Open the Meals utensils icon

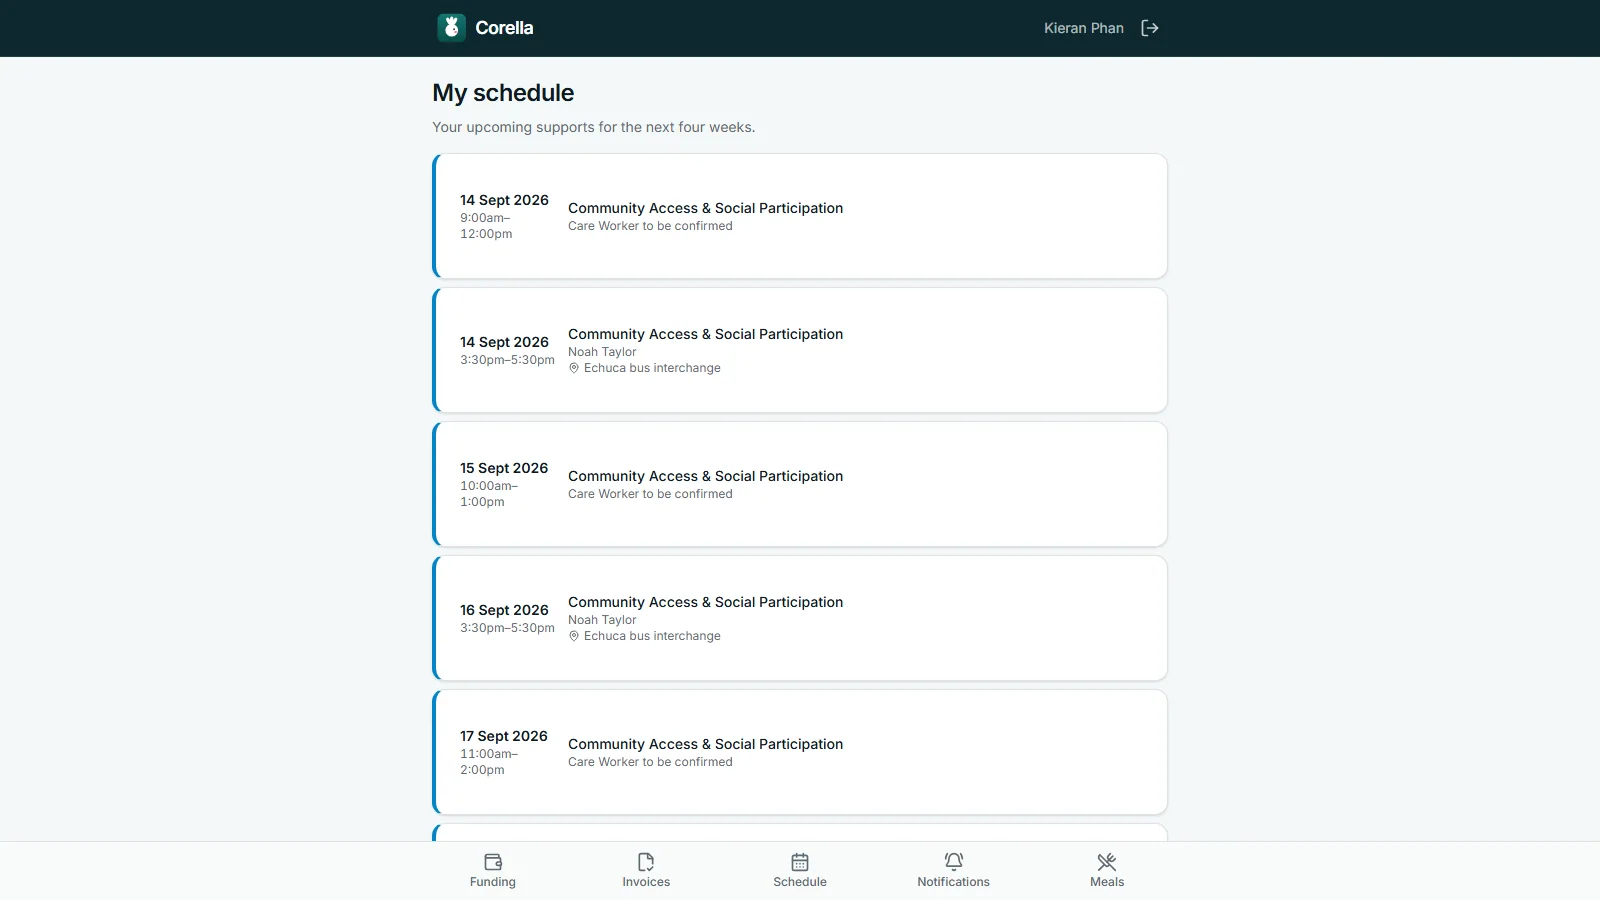click(x=1107, y=862)
